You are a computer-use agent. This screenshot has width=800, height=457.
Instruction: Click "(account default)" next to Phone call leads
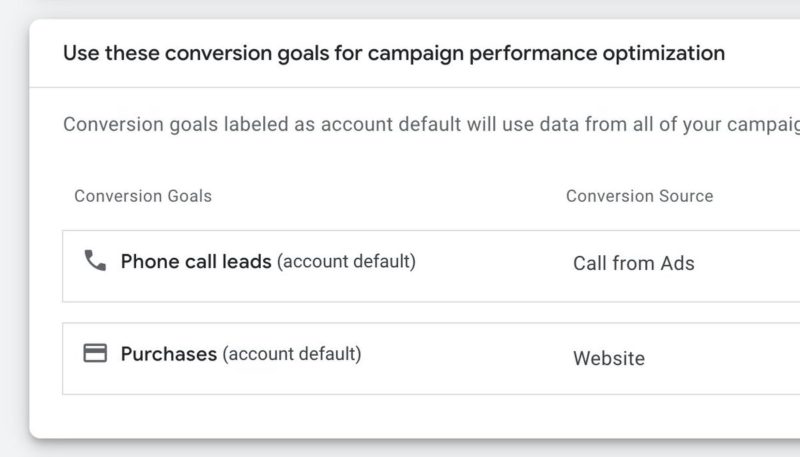pos(346,262)
